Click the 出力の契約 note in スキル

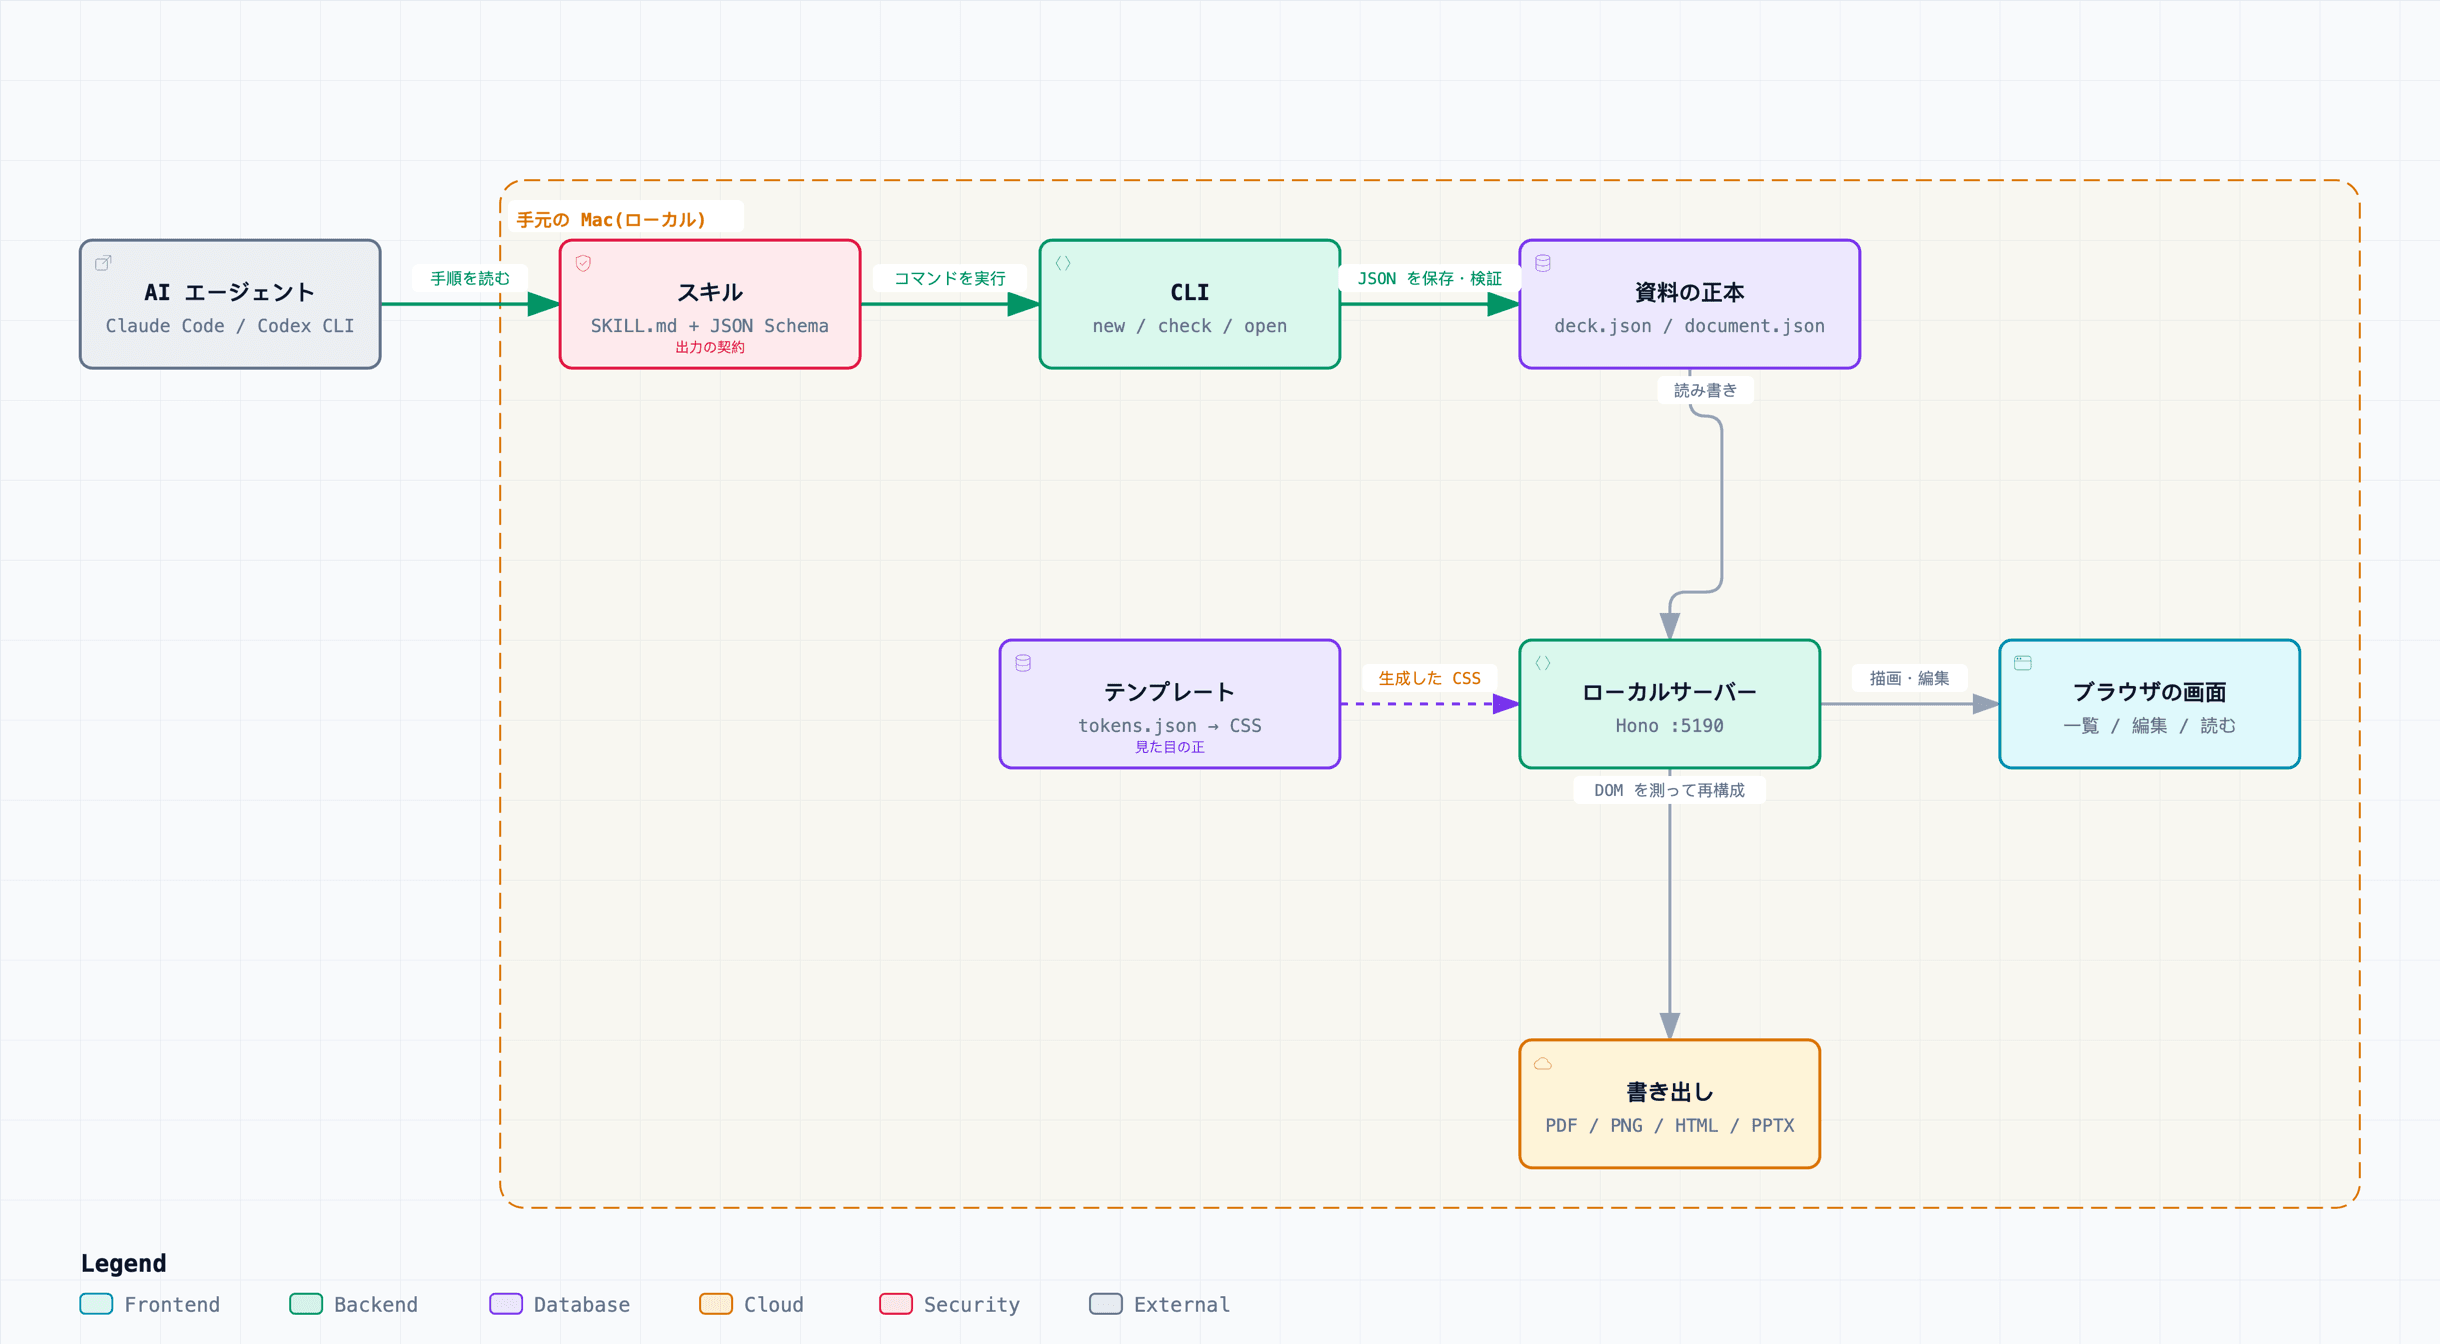point(710,347)
